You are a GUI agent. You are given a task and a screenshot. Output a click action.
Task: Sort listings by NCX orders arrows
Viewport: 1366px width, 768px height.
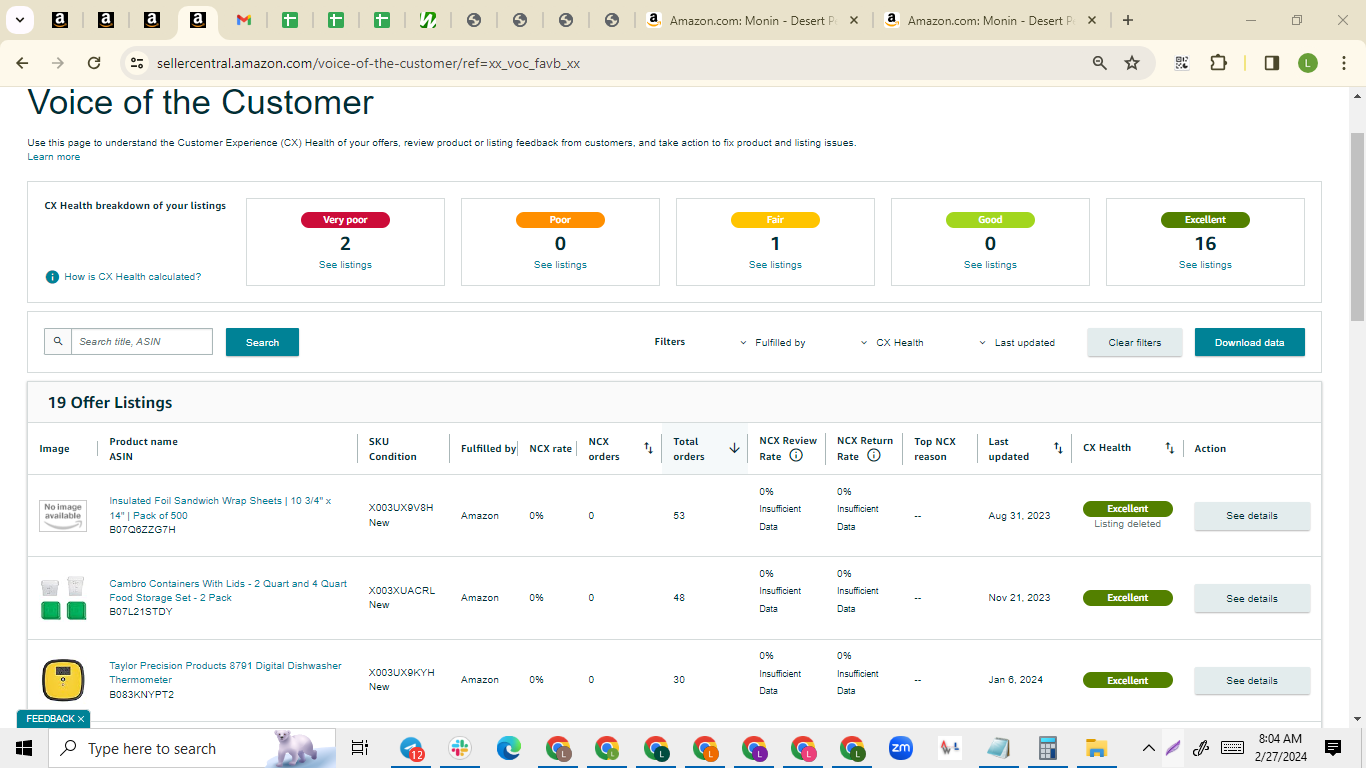tap(648, 448)
